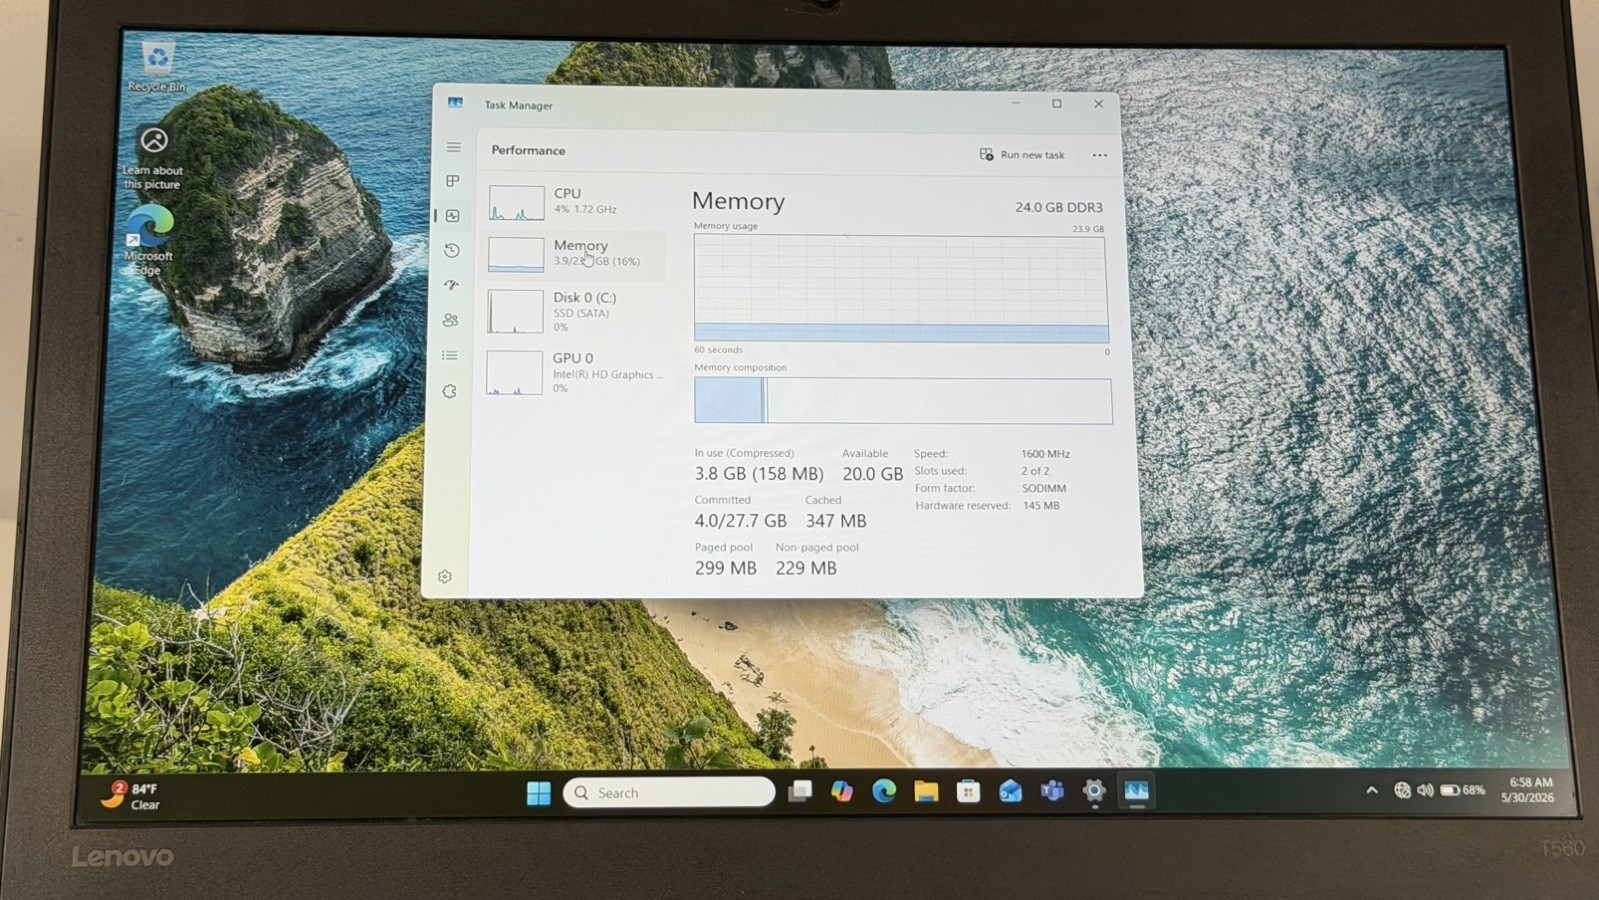
Task: Click the Form factor SODIMM value
Action: pos(1044,488)
